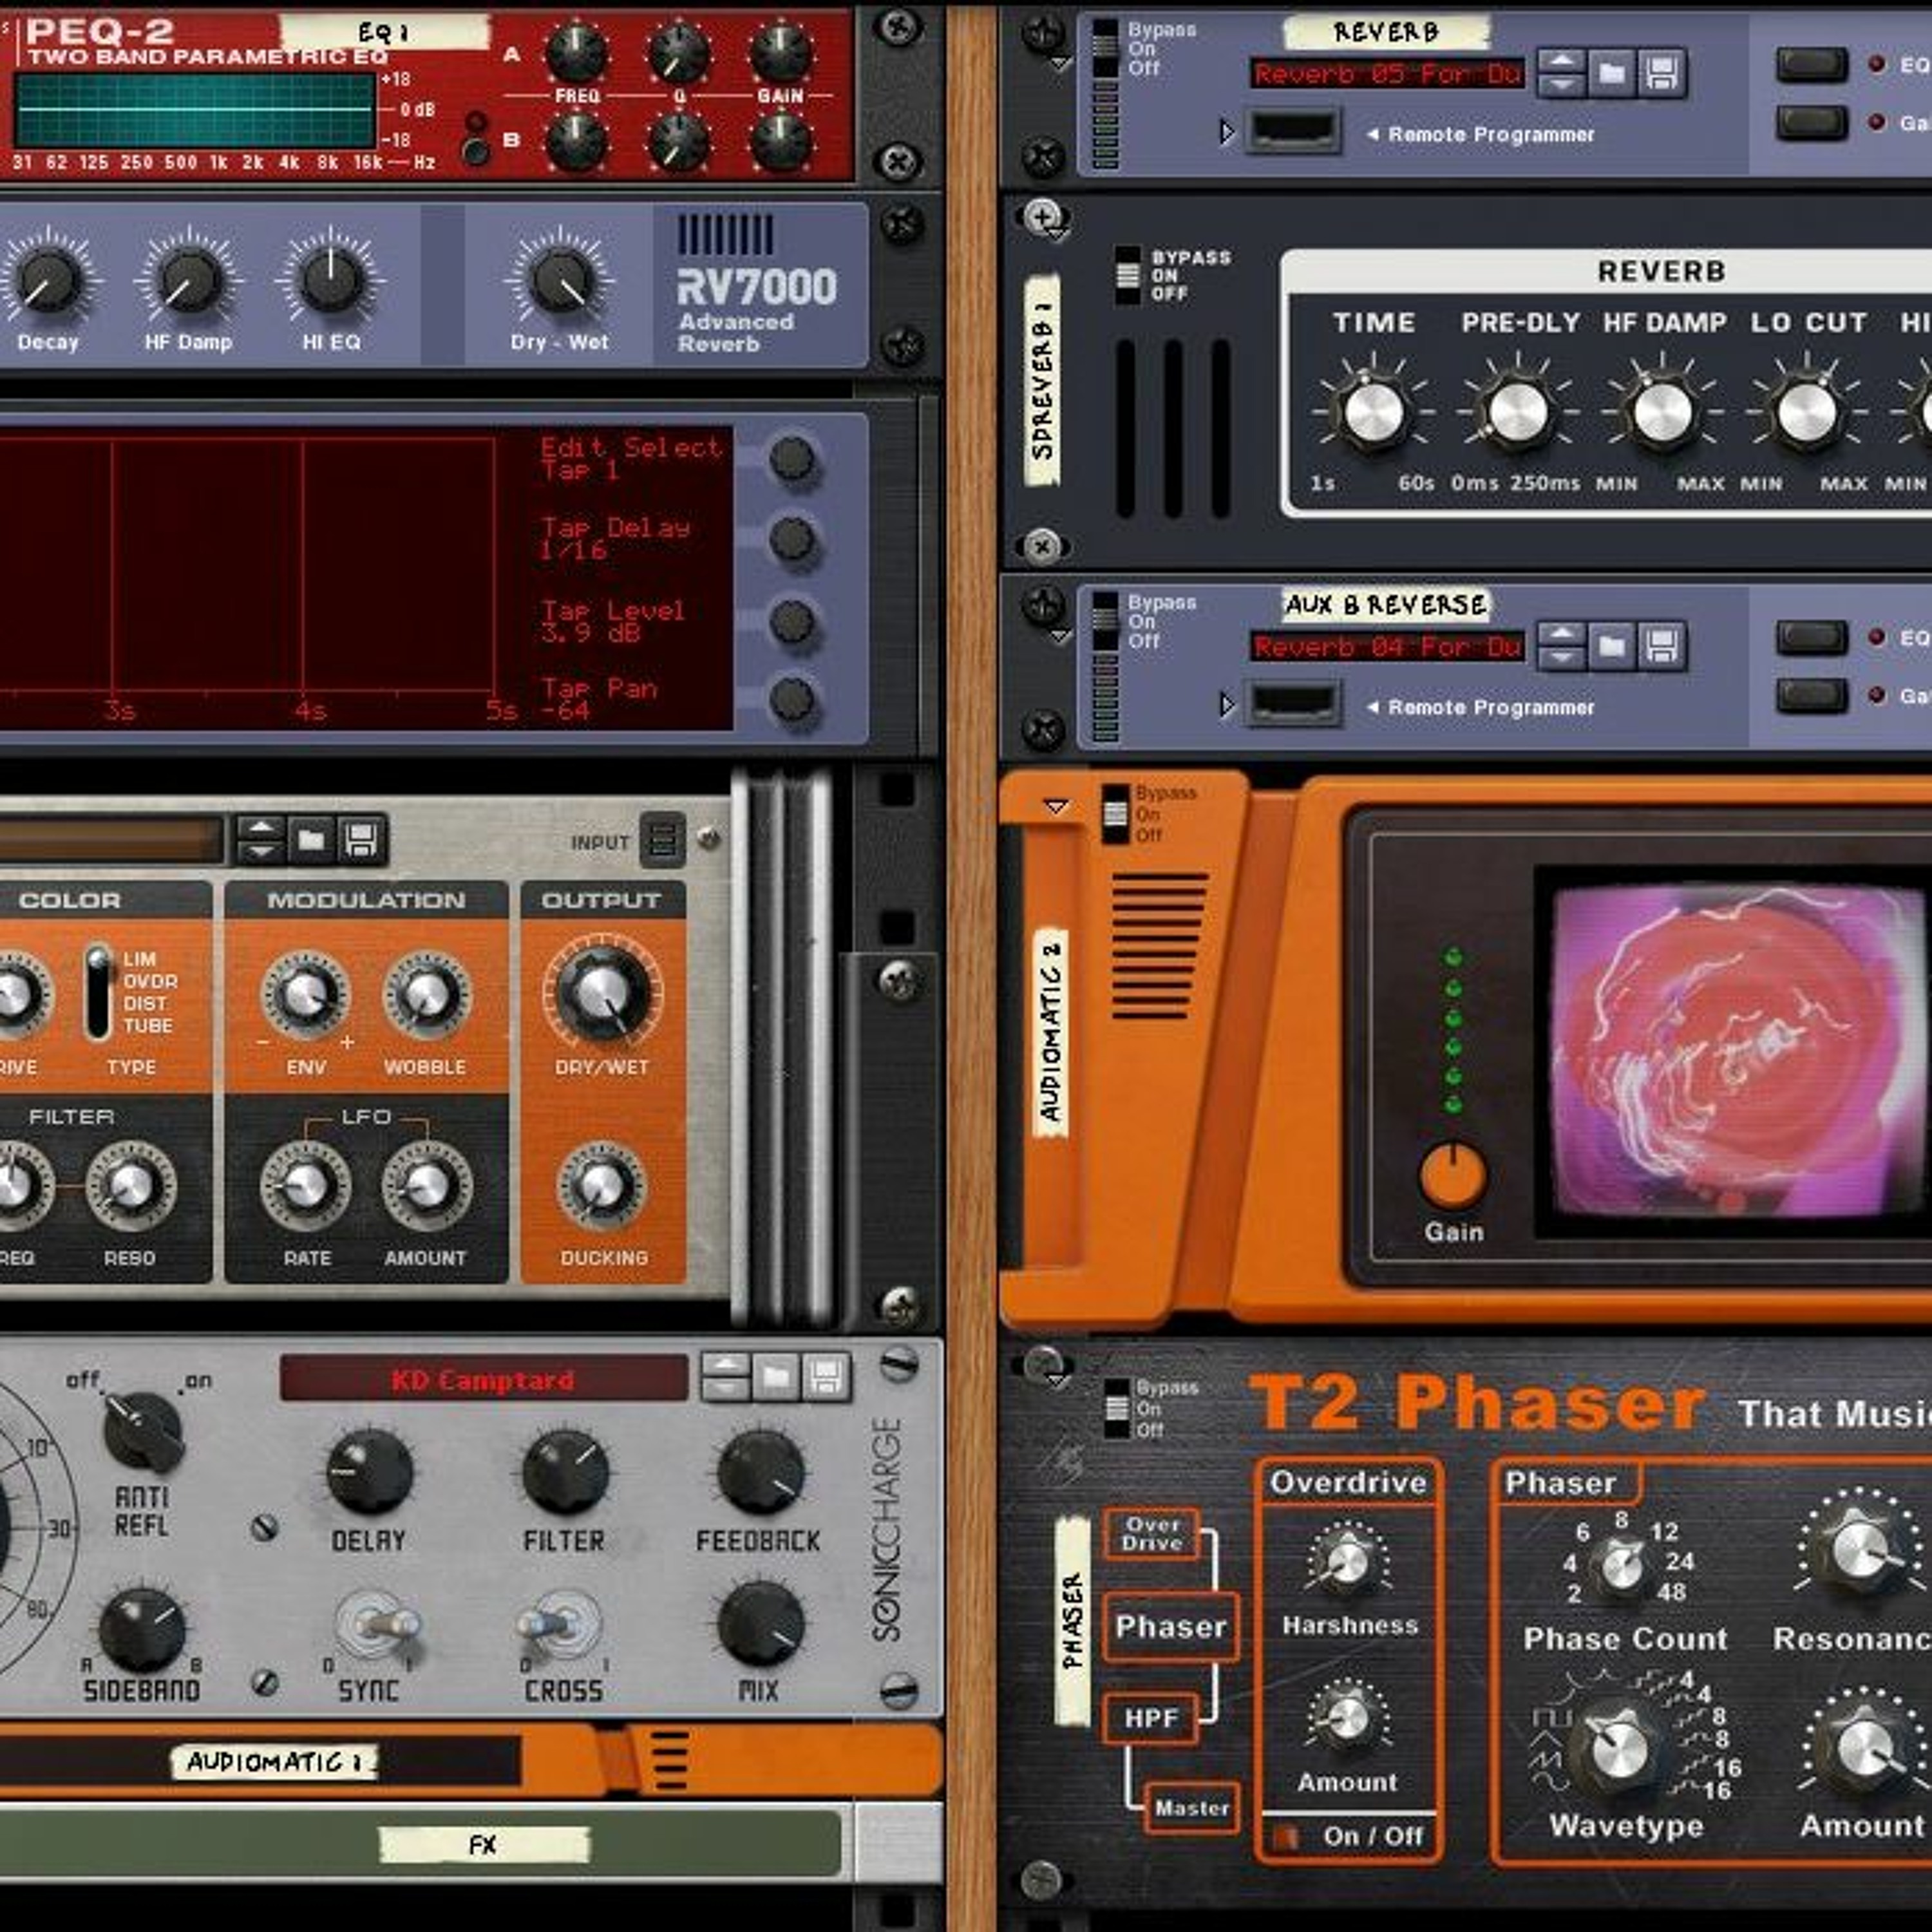
Task: Click the Echo DUCKING knob
Action: [x=602, y=1186]
